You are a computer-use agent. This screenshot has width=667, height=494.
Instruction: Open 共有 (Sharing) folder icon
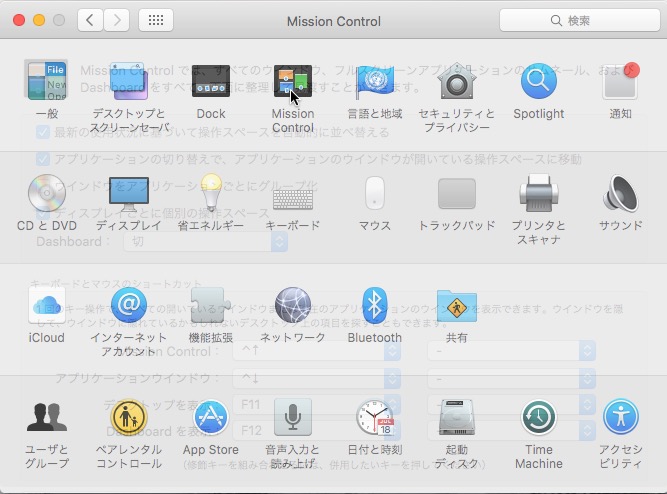tap(456, 306)
